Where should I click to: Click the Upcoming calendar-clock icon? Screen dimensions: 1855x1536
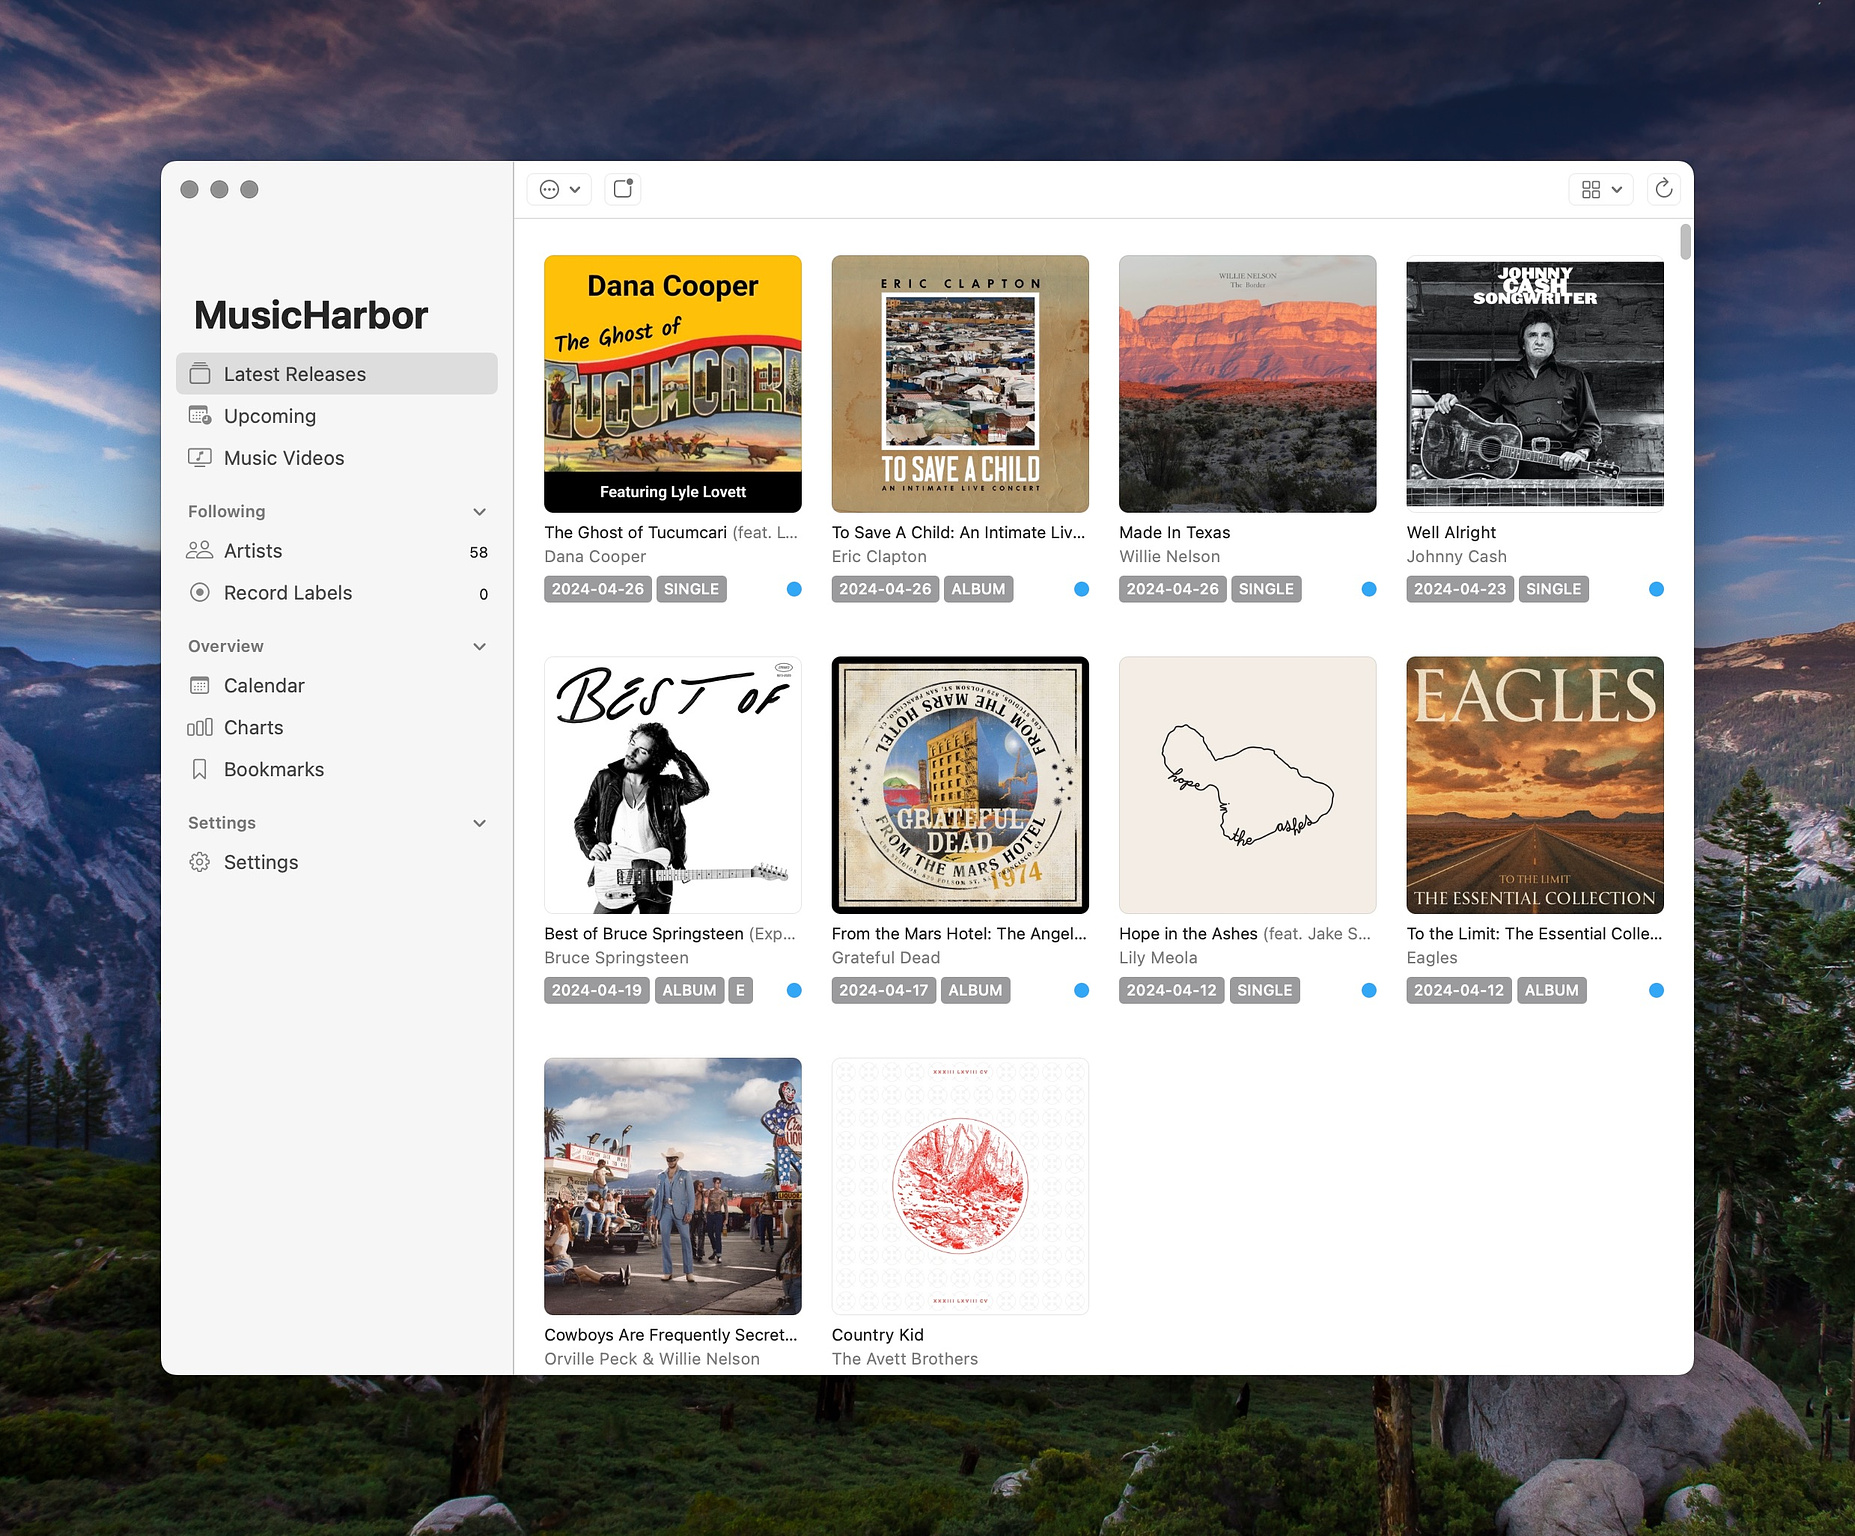(200, 415)
